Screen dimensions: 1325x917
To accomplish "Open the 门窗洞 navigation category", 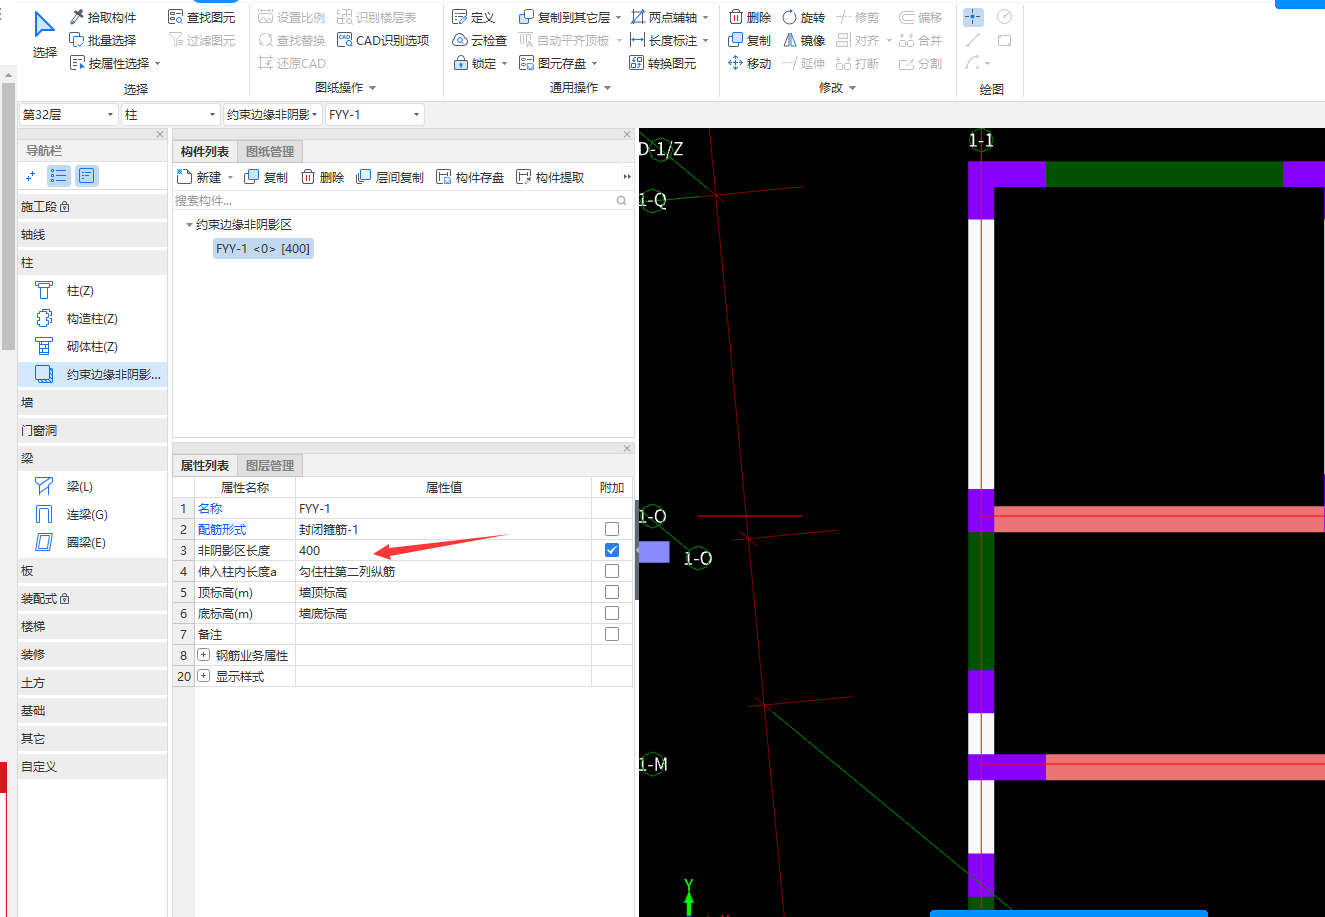I will [x=92, y=431].
